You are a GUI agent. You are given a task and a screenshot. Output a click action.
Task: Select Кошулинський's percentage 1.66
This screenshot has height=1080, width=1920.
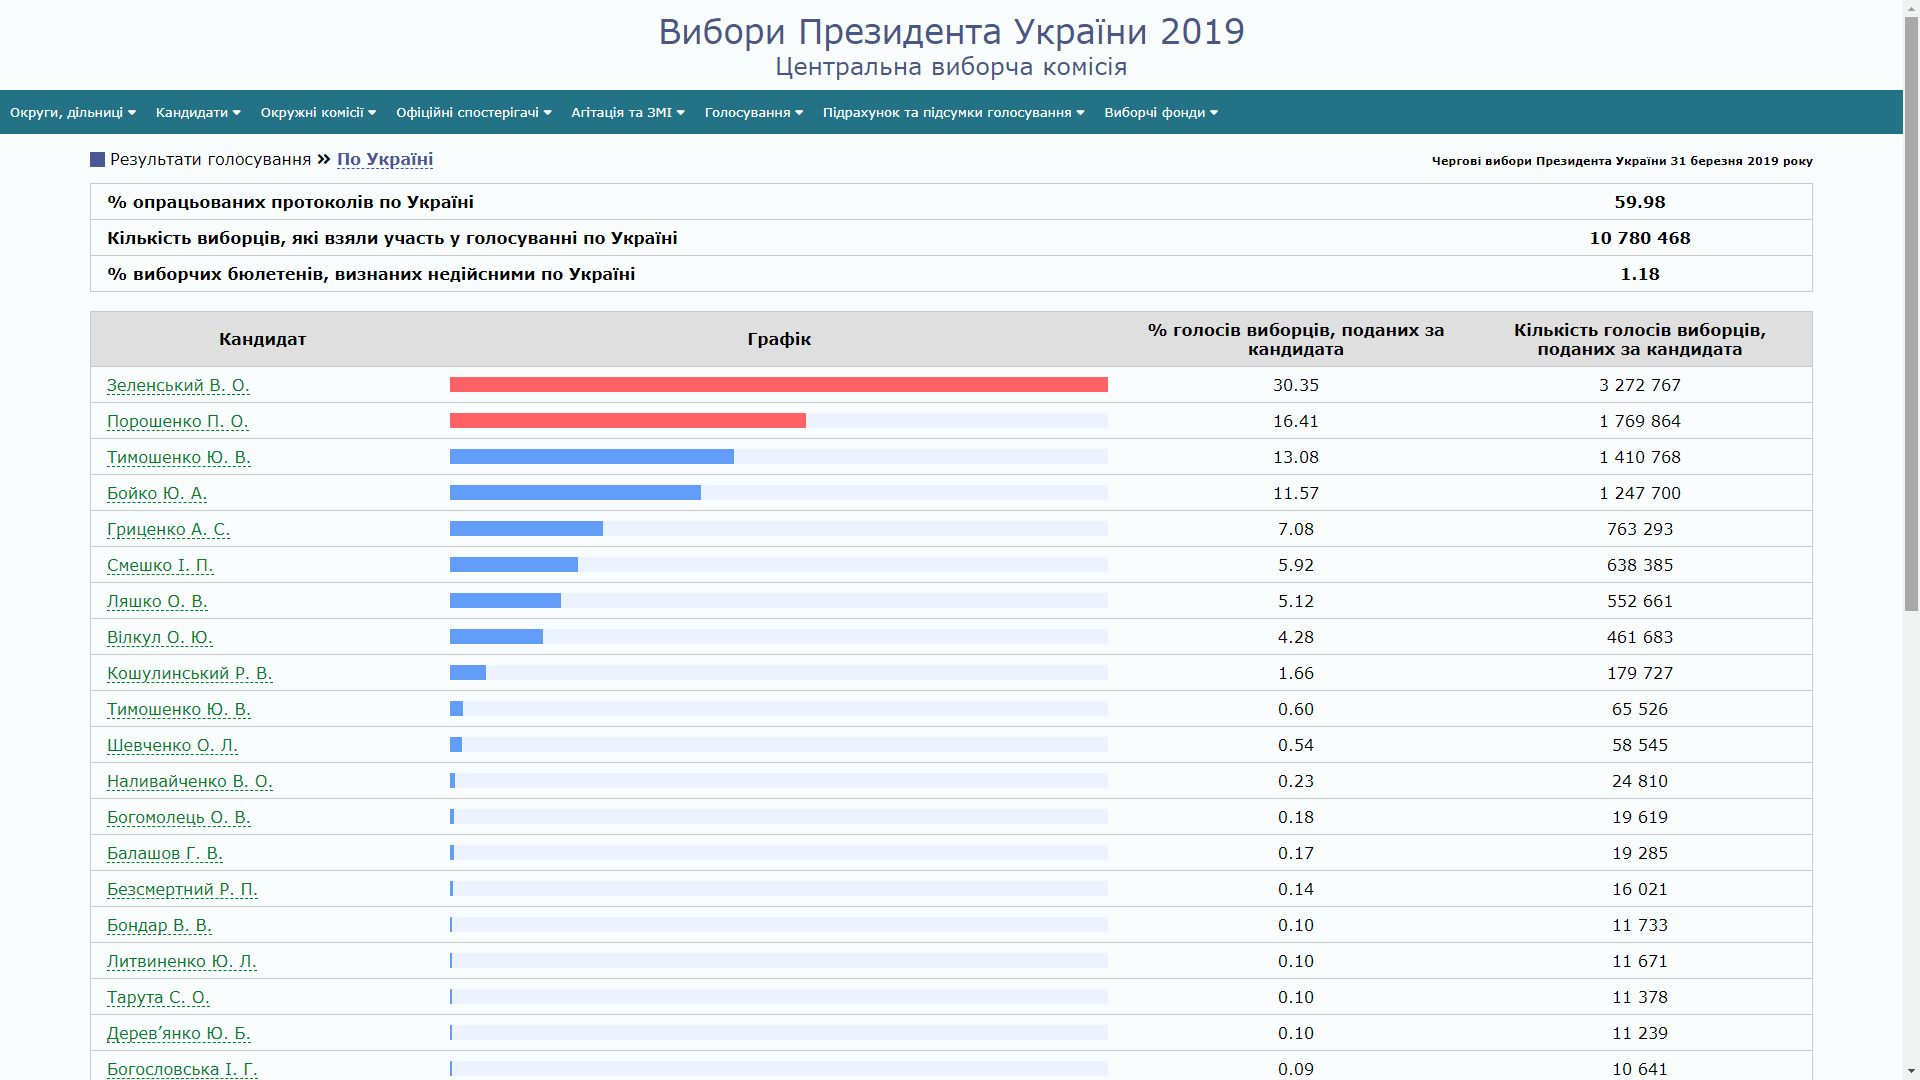pos(1296,673)
